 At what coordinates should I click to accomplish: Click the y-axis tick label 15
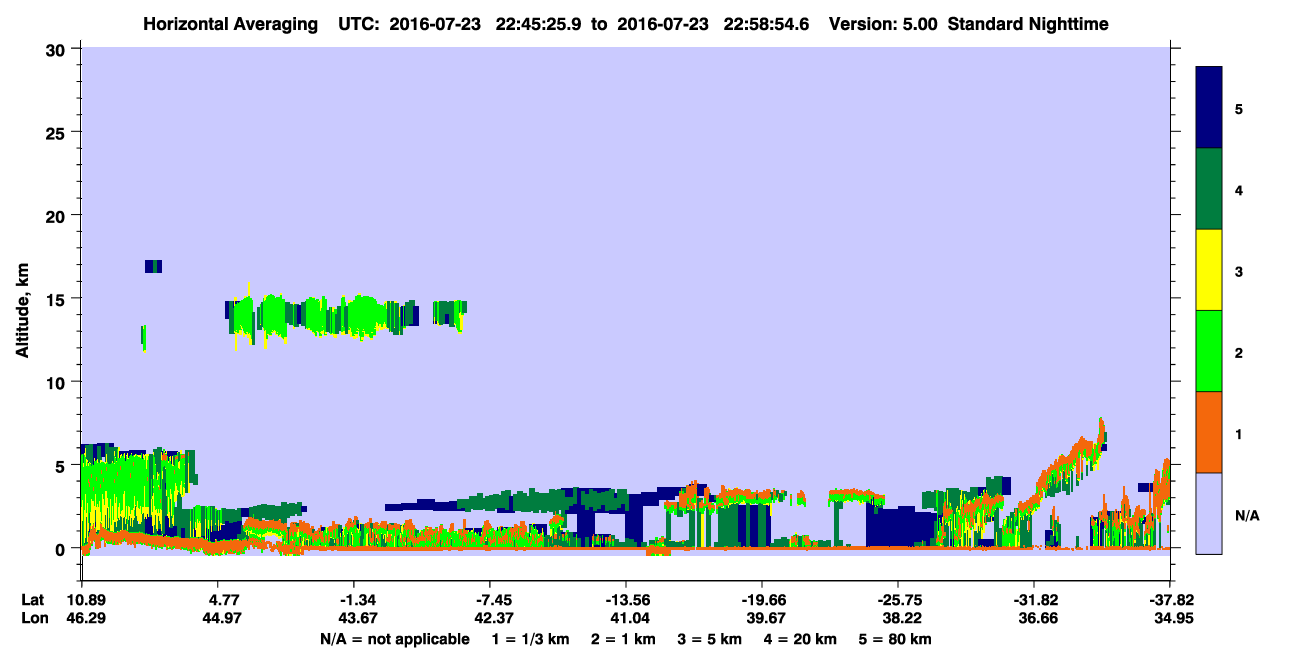coord(58,299)
